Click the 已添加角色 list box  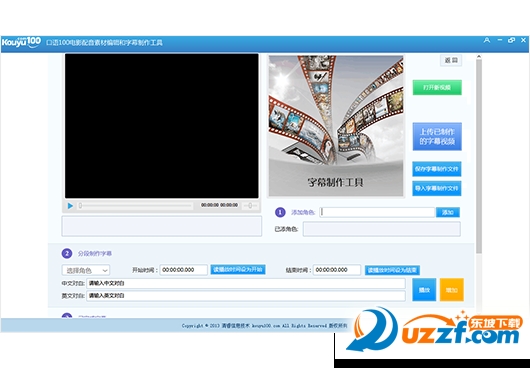point(382,229)
